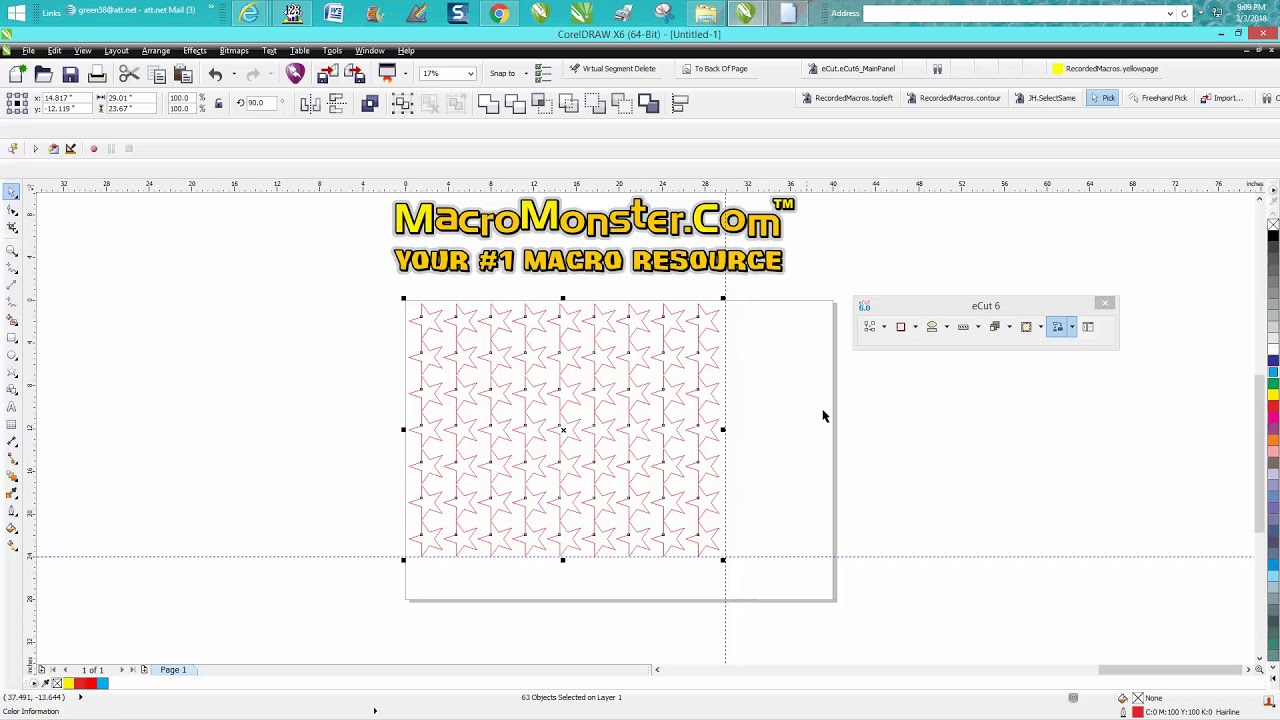
Task: Expand the first eCut 6 panel dropdown arrow
Action: tap(884, 327)
